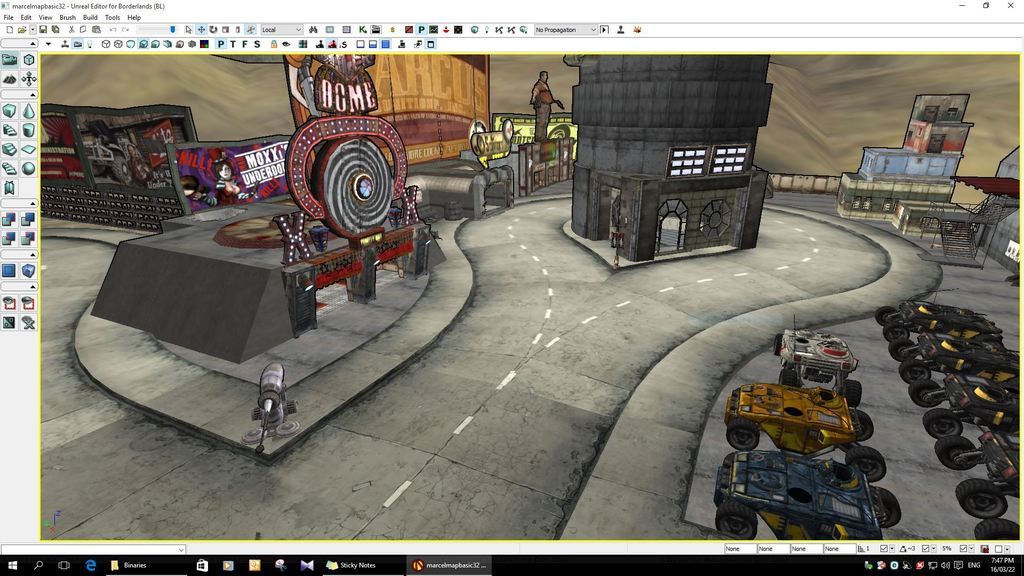This screenshot has width=1024, height=576.
Task: Create a Cone builder brush
Action: [x=29, y=111]
